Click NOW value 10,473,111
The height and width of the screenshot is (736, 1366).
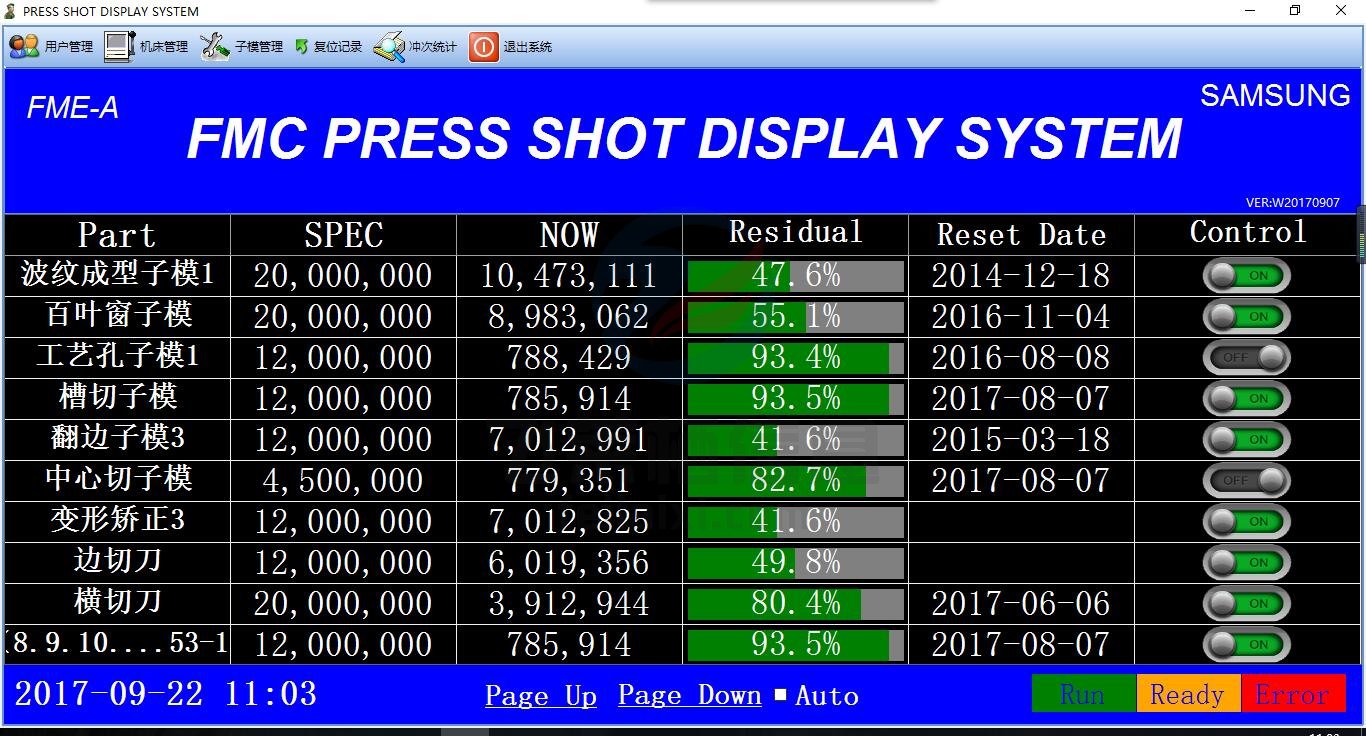(x=569, y=276)
